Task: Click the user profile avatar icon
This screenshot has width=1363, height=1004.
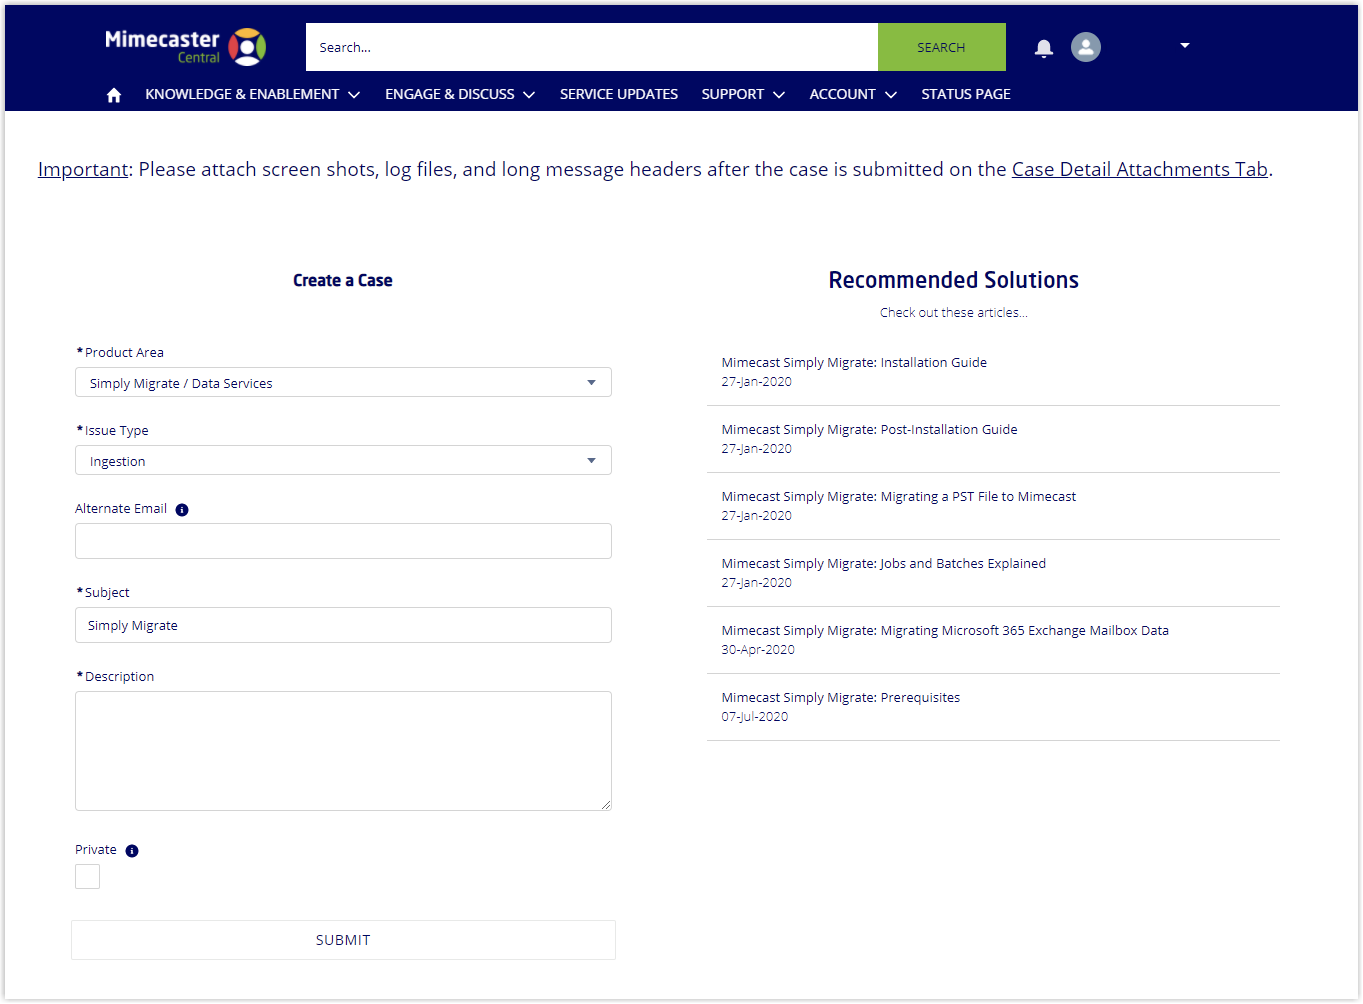Action: (x=1085, y=47)
